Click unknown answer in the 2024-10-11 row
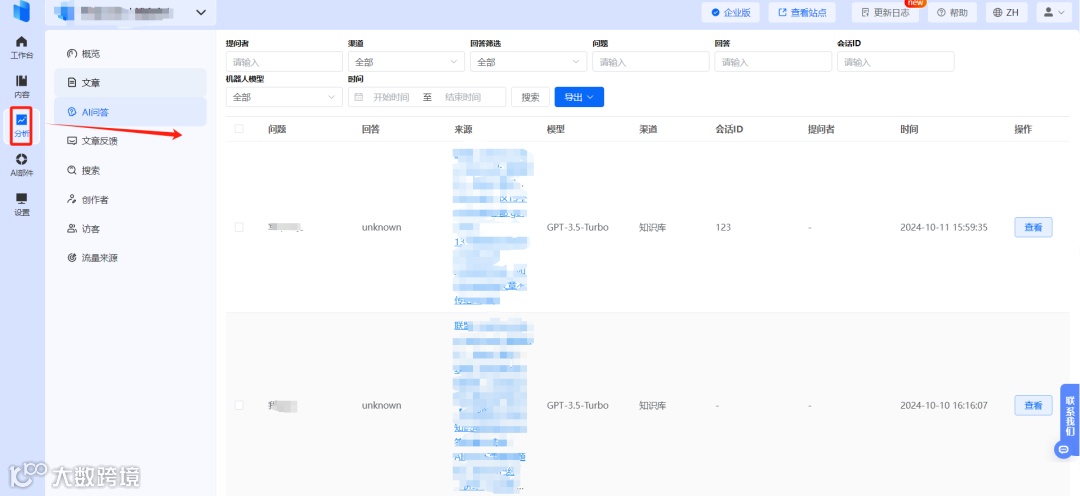 point(382,227)
